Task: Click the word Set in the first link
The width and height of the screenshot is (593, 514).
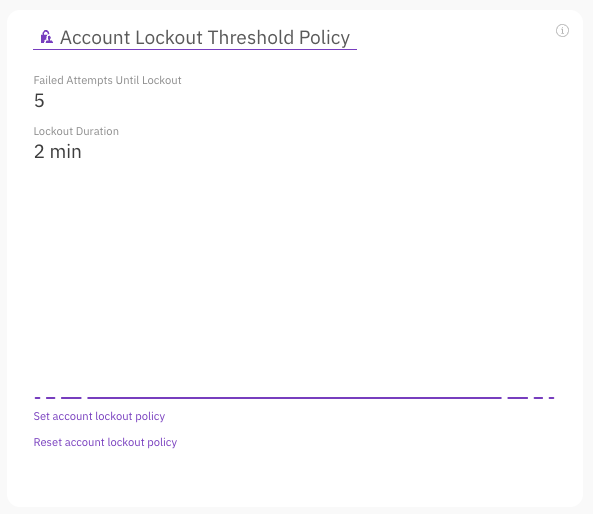Action: (x=41, y=416)
